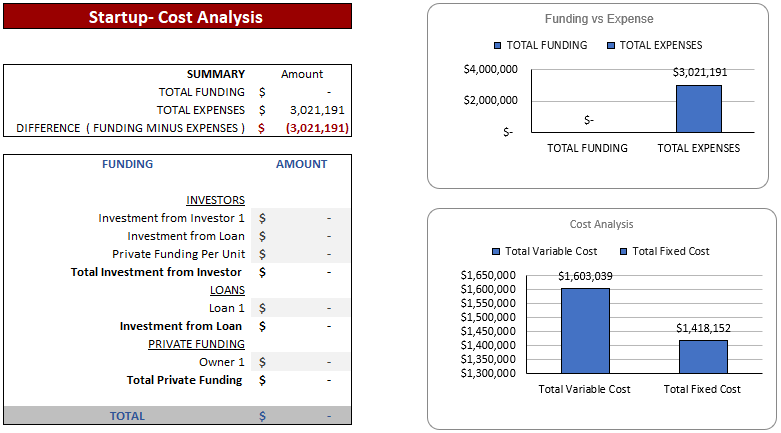Click the underlined INVESTORS heading
The height and width of the screenshot is (433, 781).
pyautogui.click(x=215, y=200)
